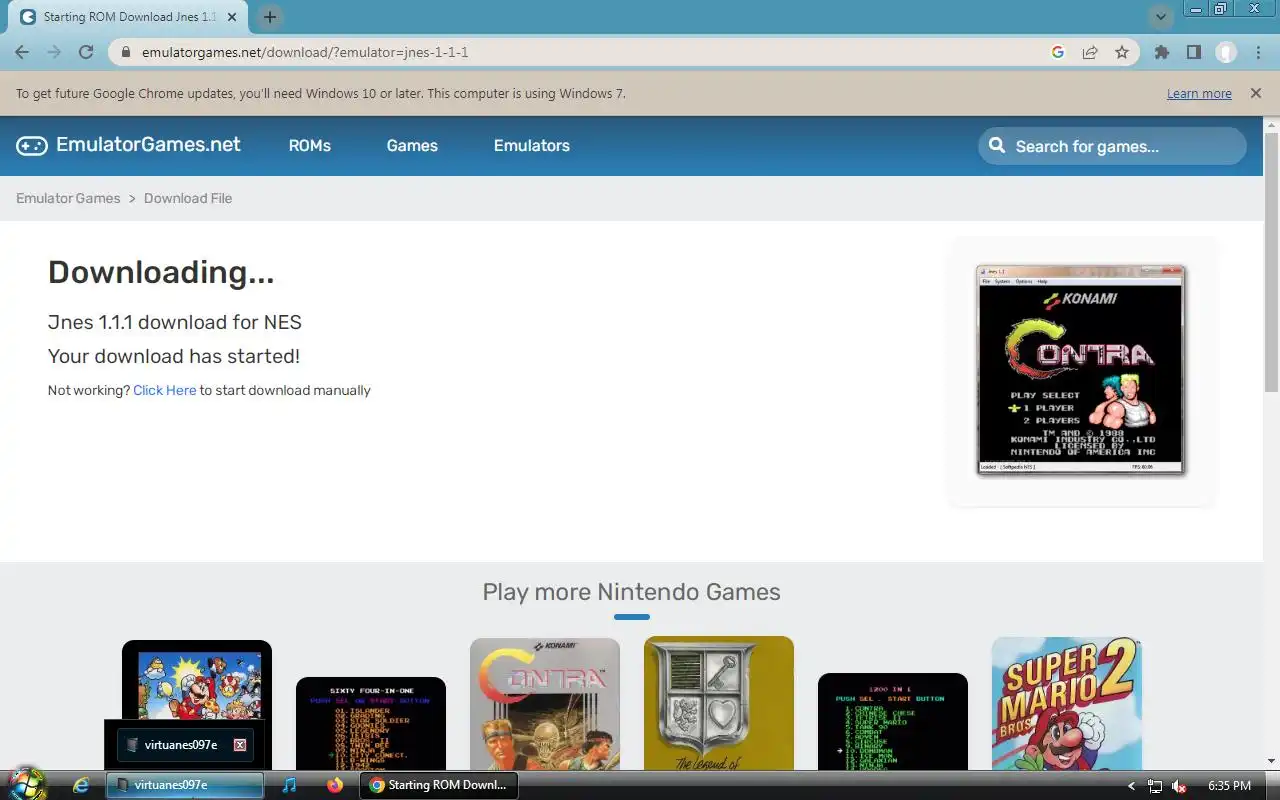Open the Super Mario Bros 2 thumbnail
The image size is (1280, 800).
coord(1067,704)
